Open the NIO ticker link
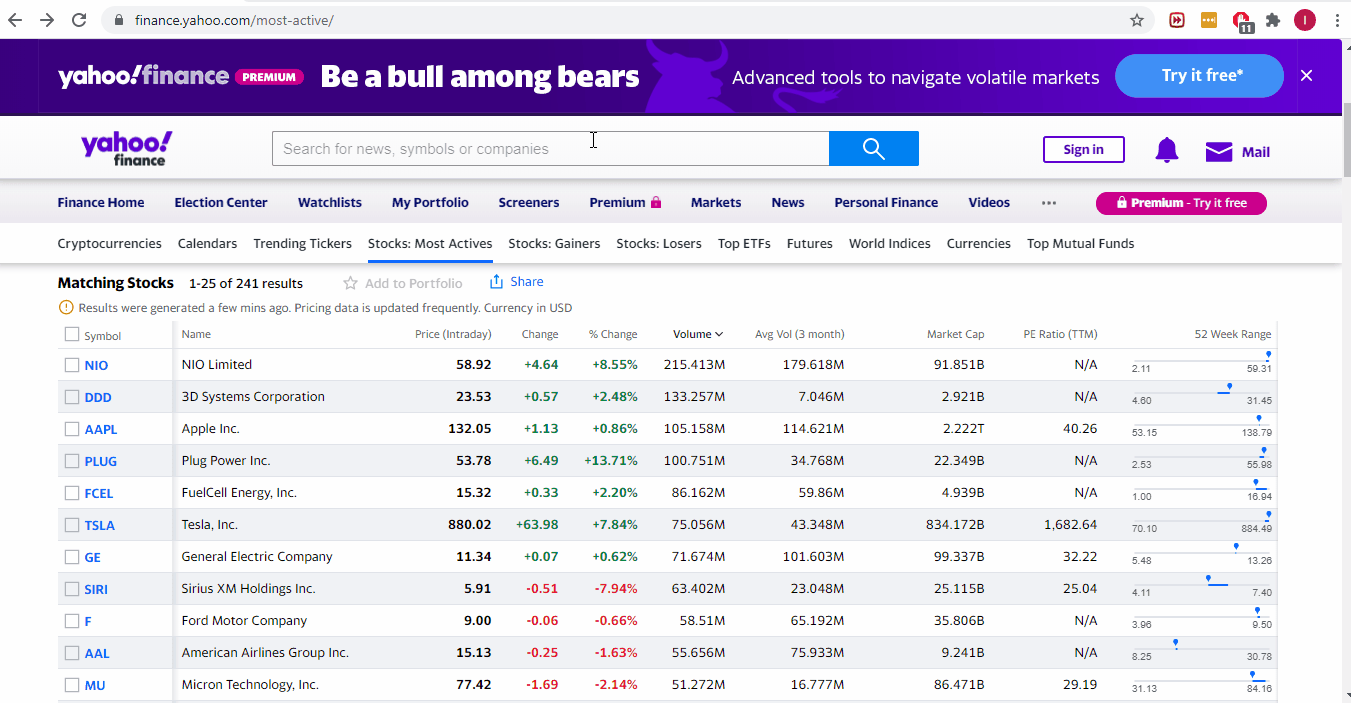This screenshot has width=1351, height=703. tap(96, 366)
